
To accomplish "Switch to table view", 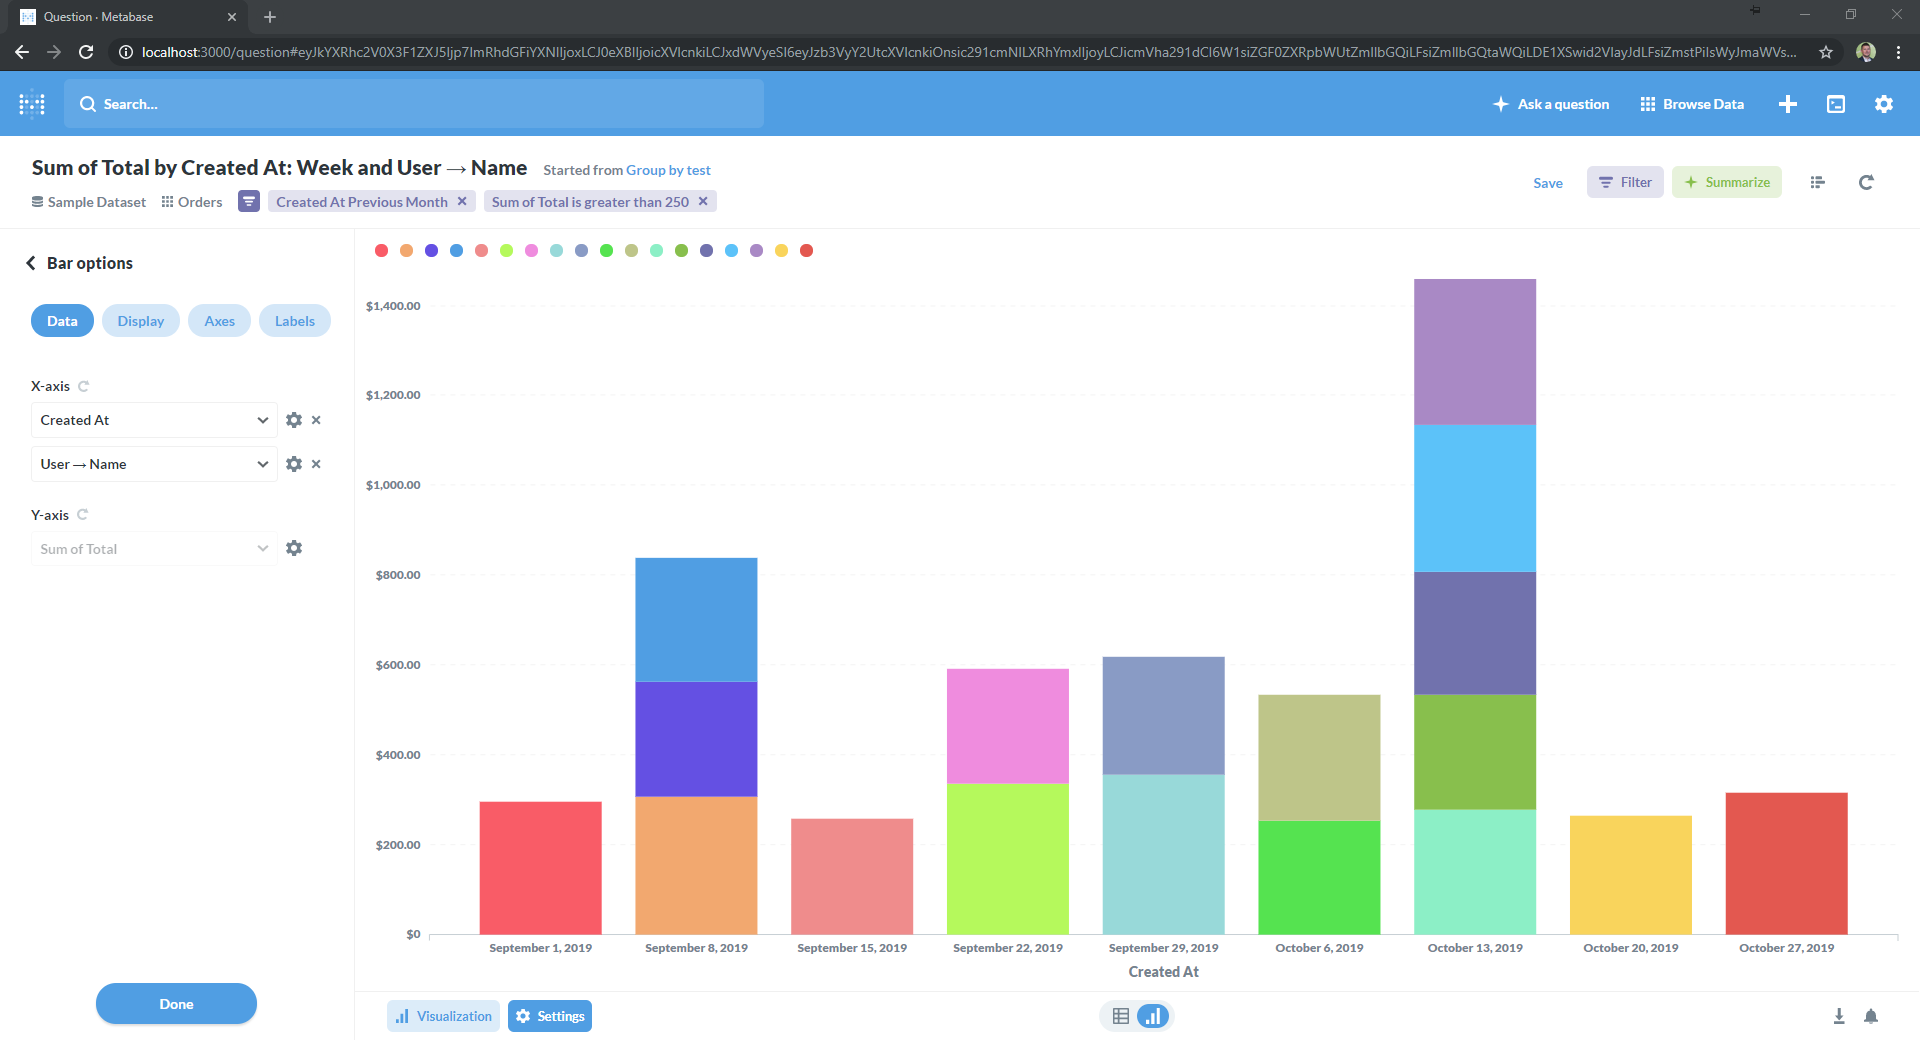I will click(1119, 1015).
